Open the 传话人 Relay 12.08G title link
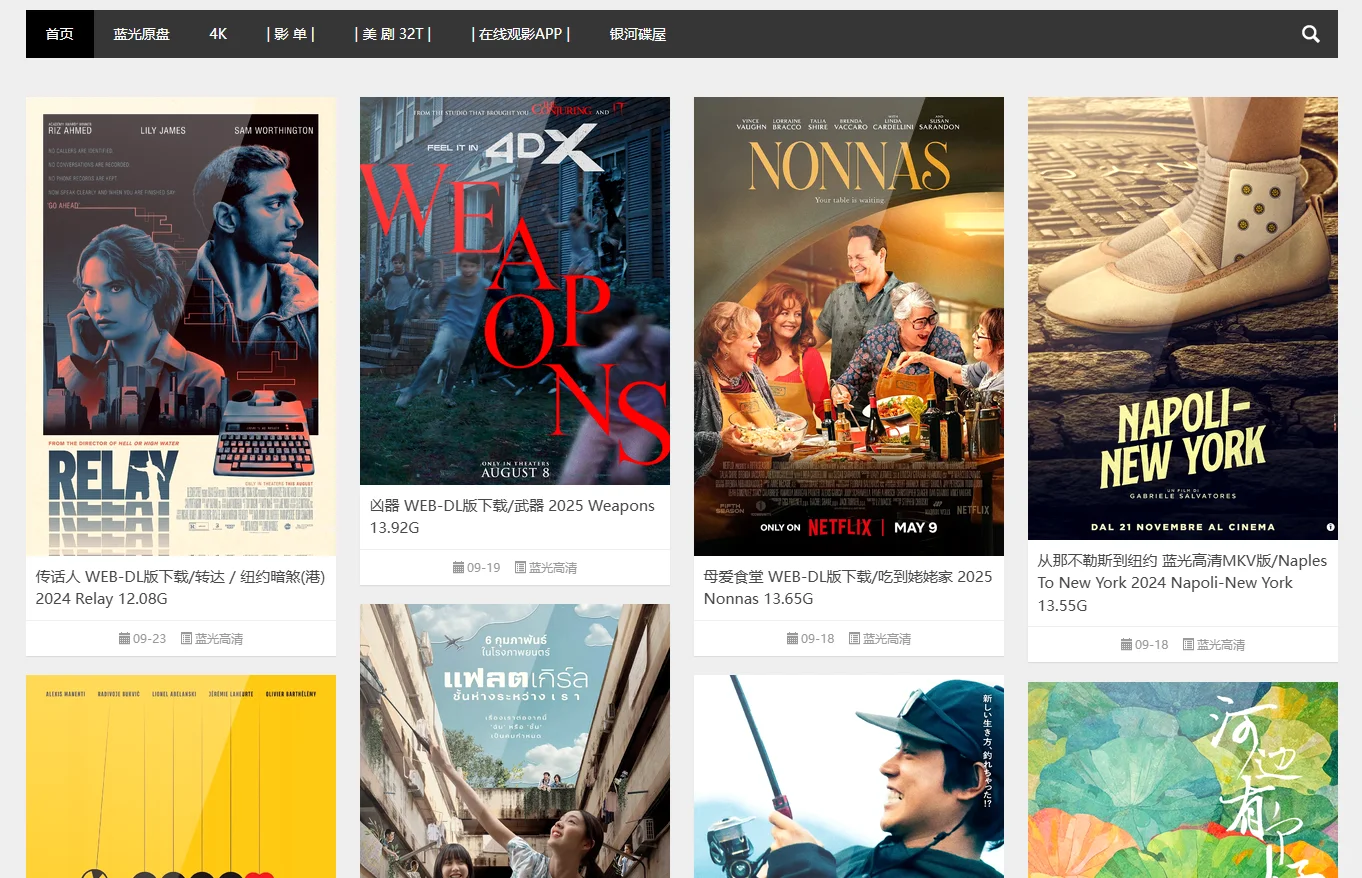The height and width of the screenshot is (878, 1362). pyautogui.click(x=180, y=588)
